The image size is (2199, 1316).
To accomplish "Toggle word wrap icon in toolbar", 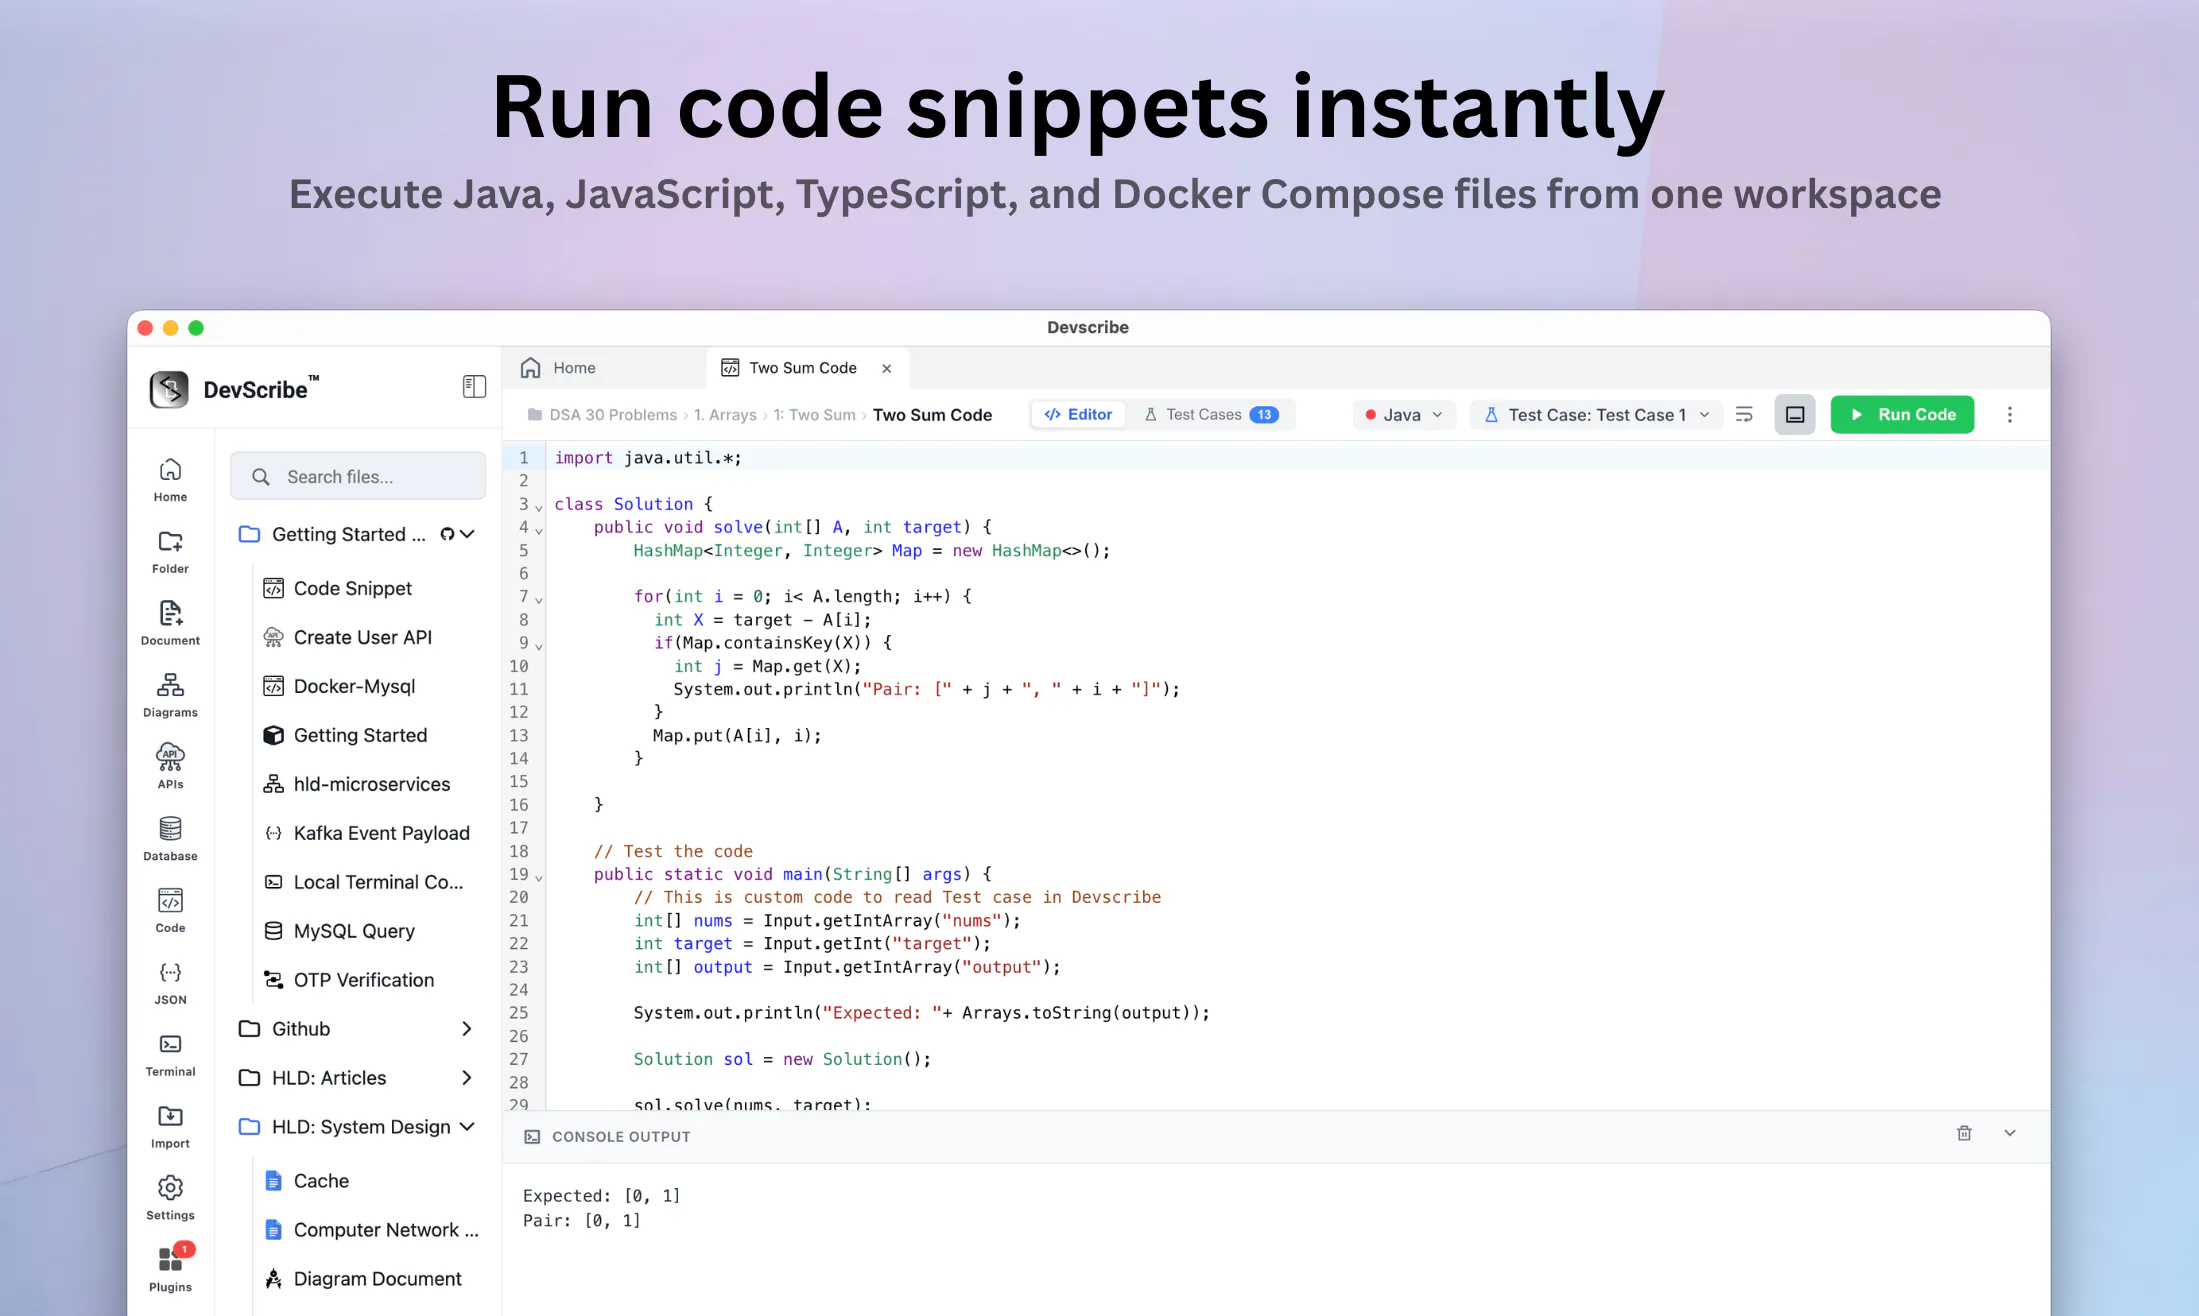I will click(x=1744, y=414).
